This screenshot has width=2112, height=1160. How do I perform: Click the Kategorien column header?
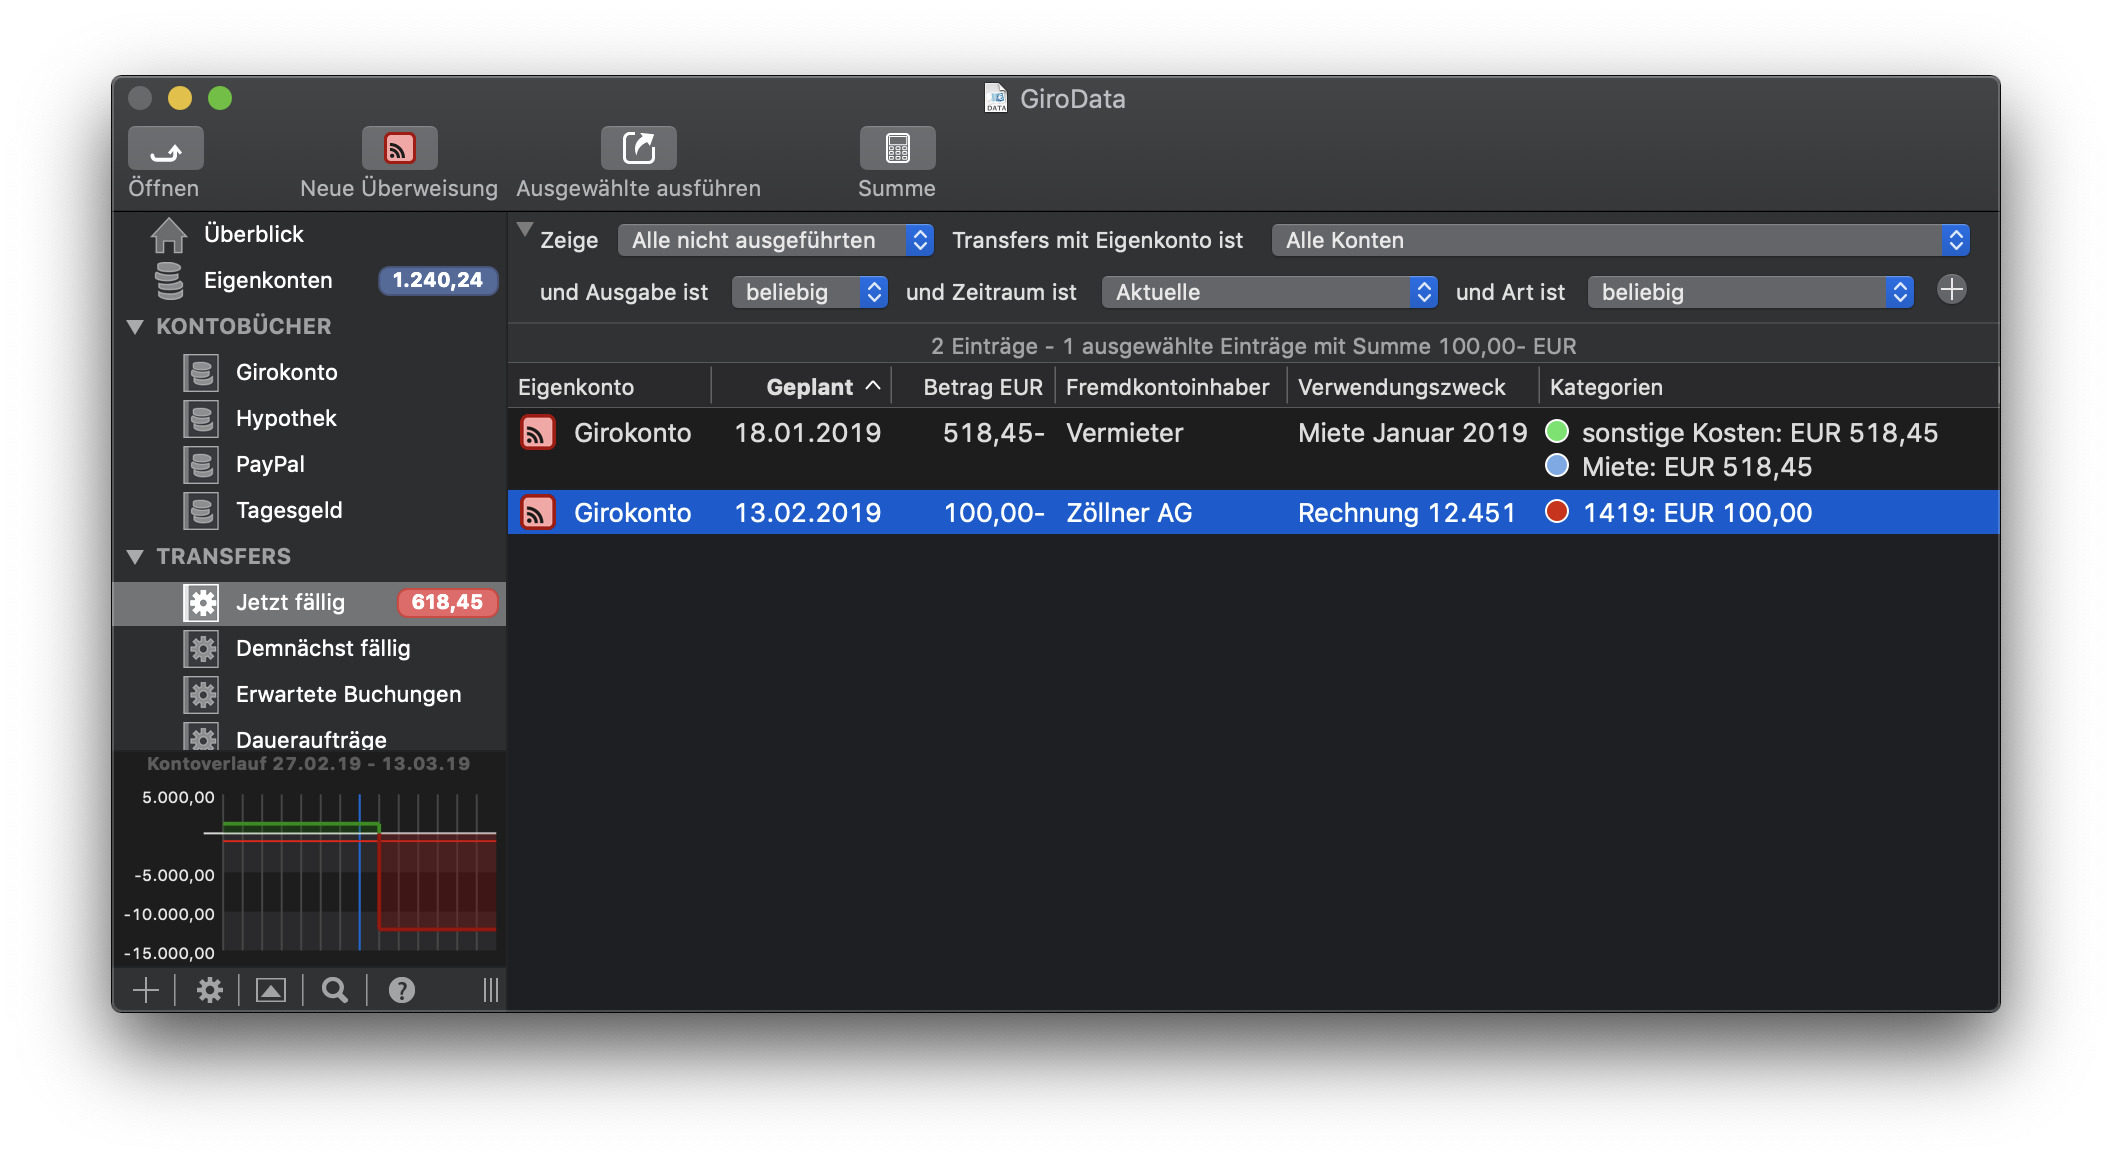(1769, 387)
